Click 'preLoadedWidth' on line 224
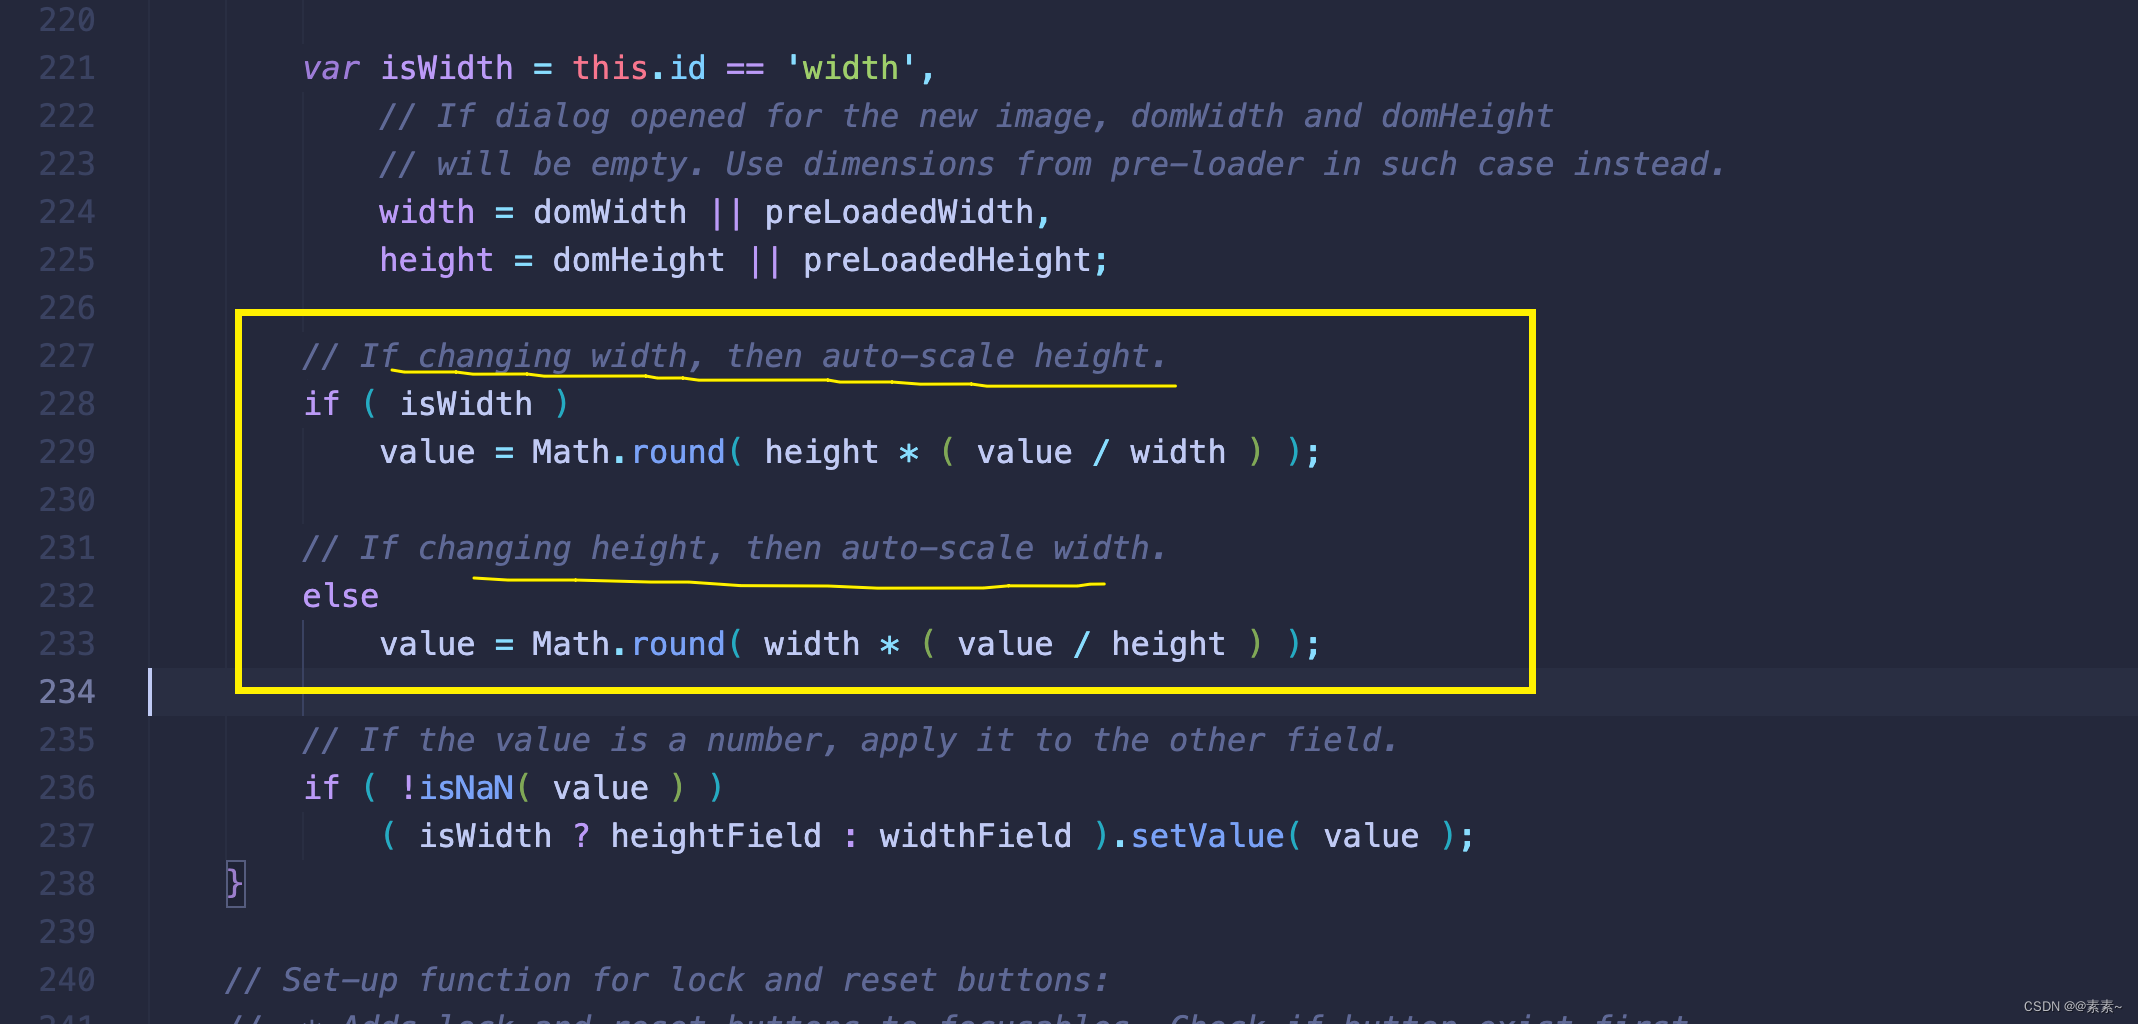The width and height of the screenshot is (2138, 1024). pyautogui.click(x=899, y=212)
